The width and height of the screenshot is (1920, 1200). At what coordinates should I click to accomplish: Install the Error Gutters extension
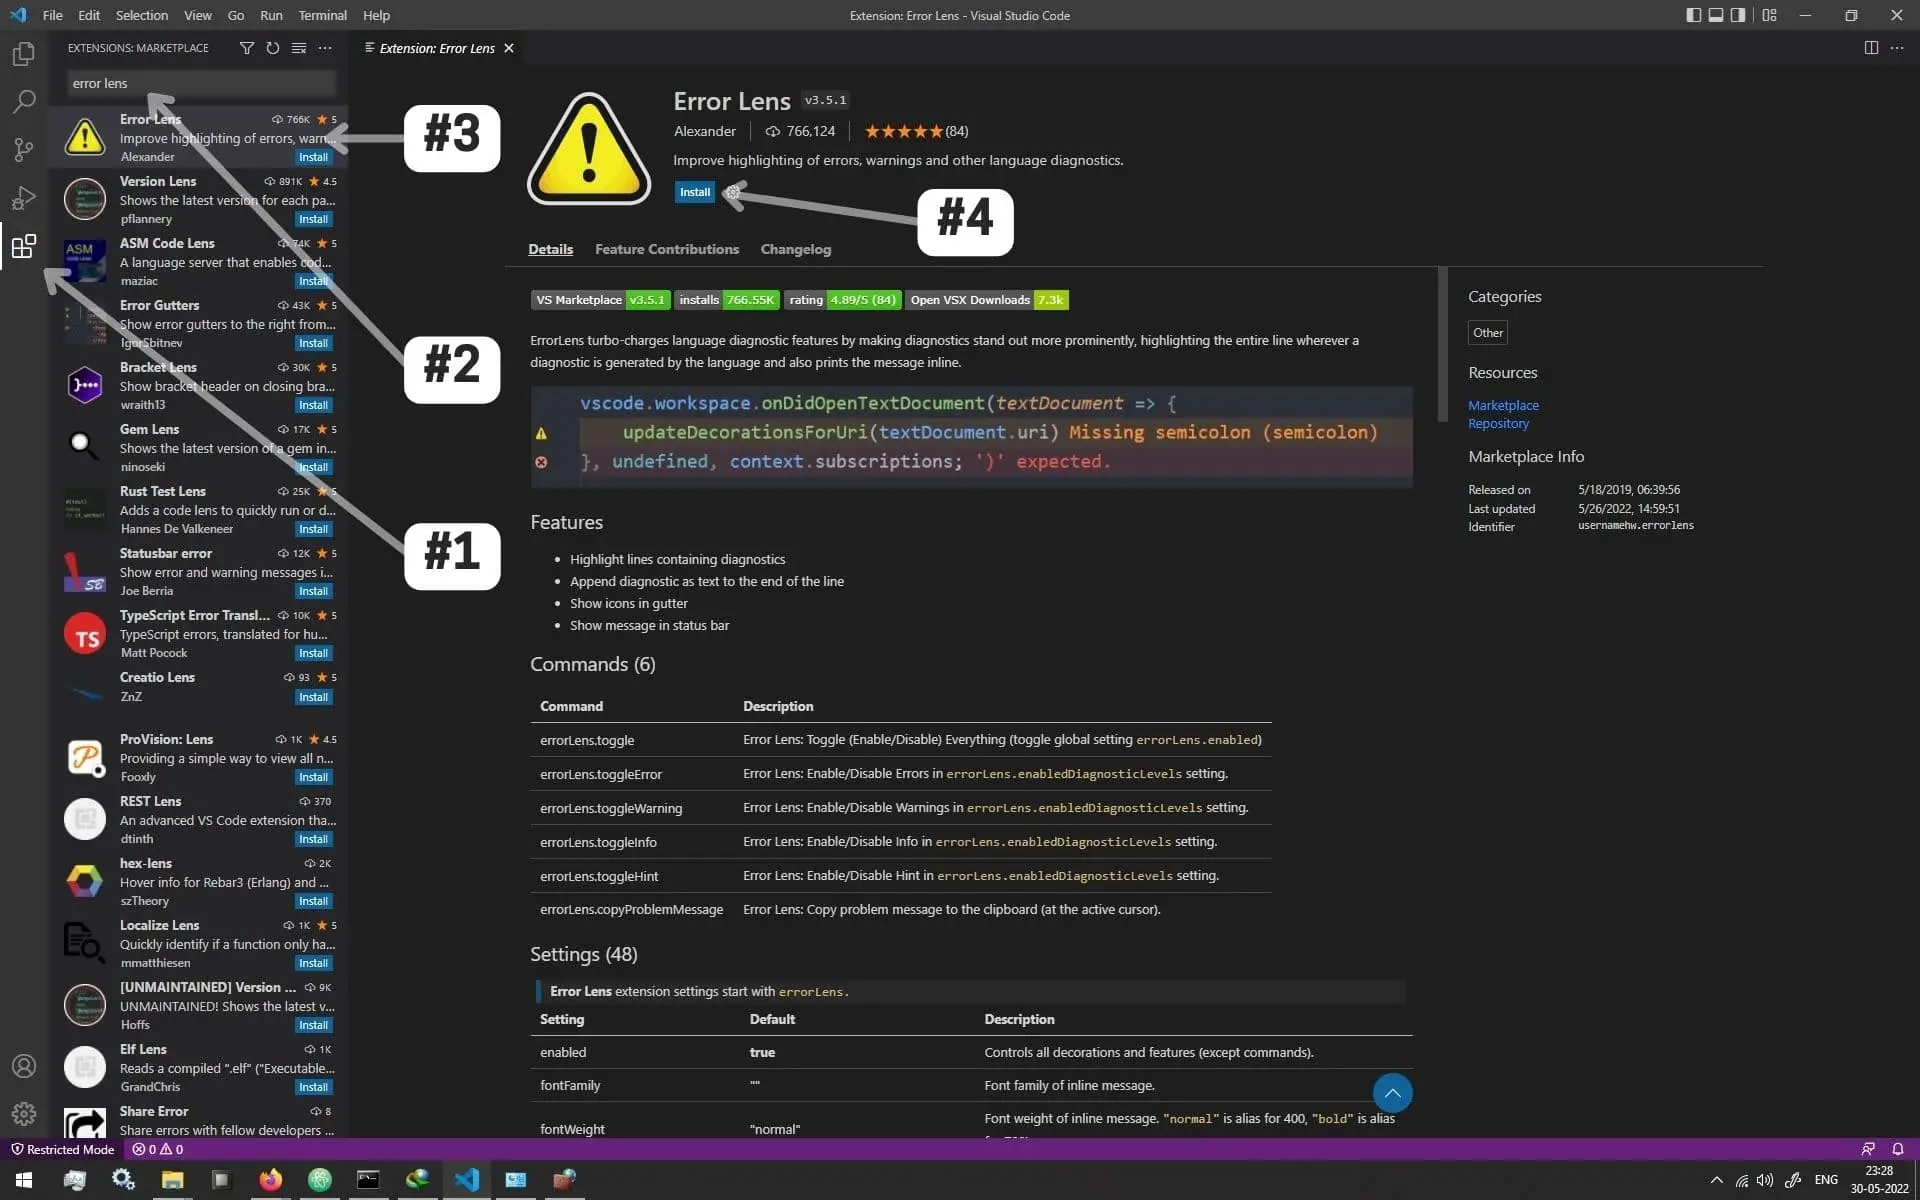click(313, 343)
